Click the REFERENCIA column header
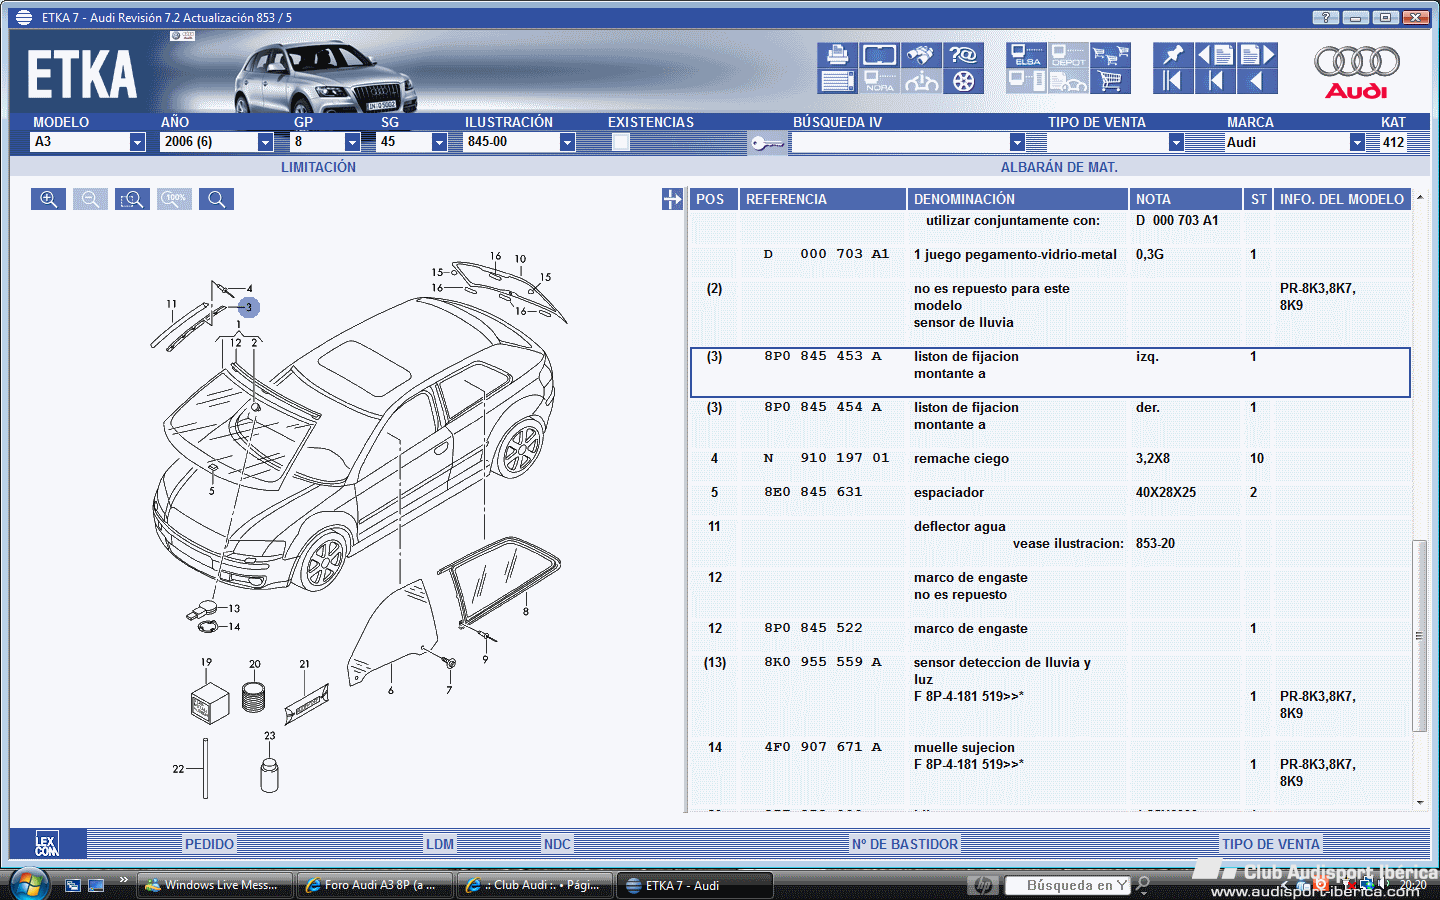This screenshot has height=900, width=1440. point(823,199)
